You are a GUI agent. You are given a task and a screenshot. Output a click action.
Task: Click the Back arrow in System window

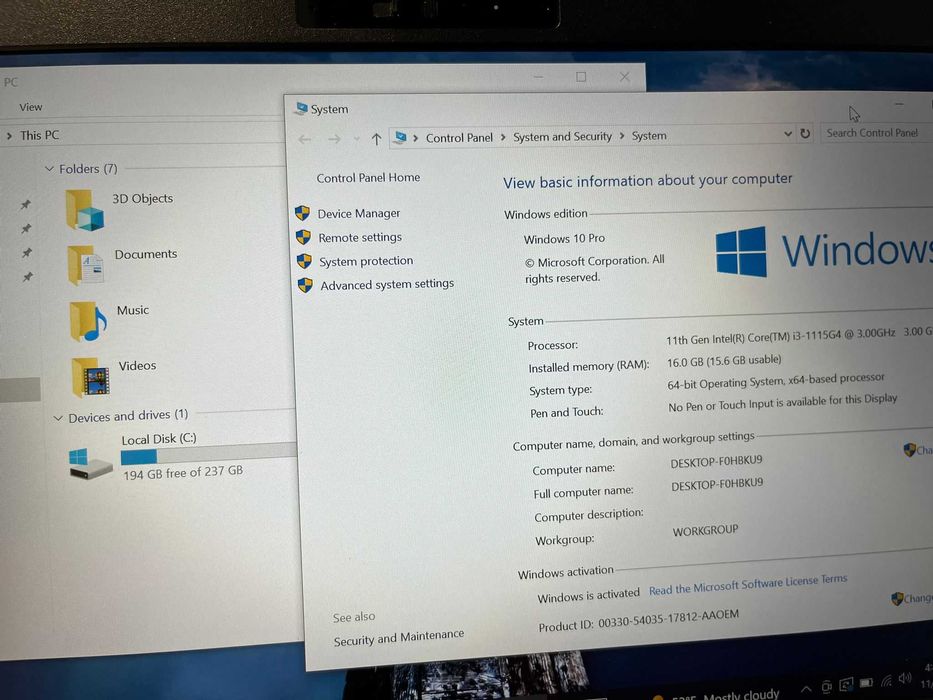(x=305, y=139)
